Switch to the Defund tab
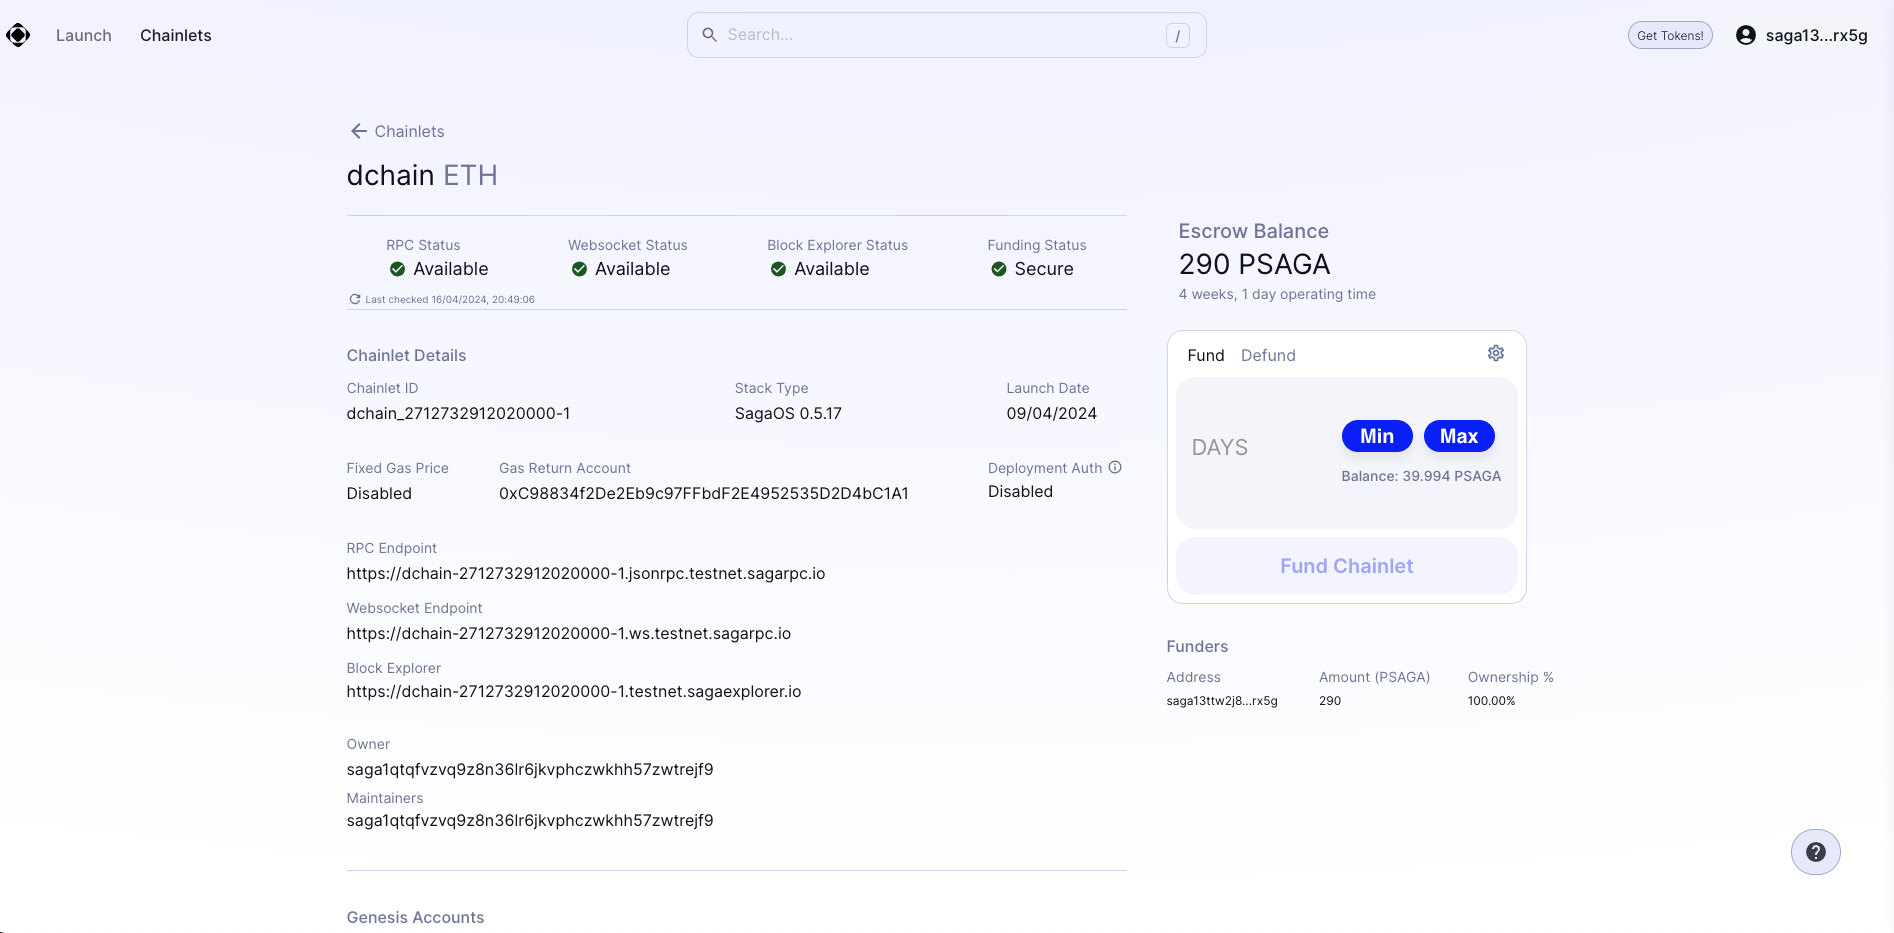The height and width of the screenshot is (933, 1894). coord(1268,355)
